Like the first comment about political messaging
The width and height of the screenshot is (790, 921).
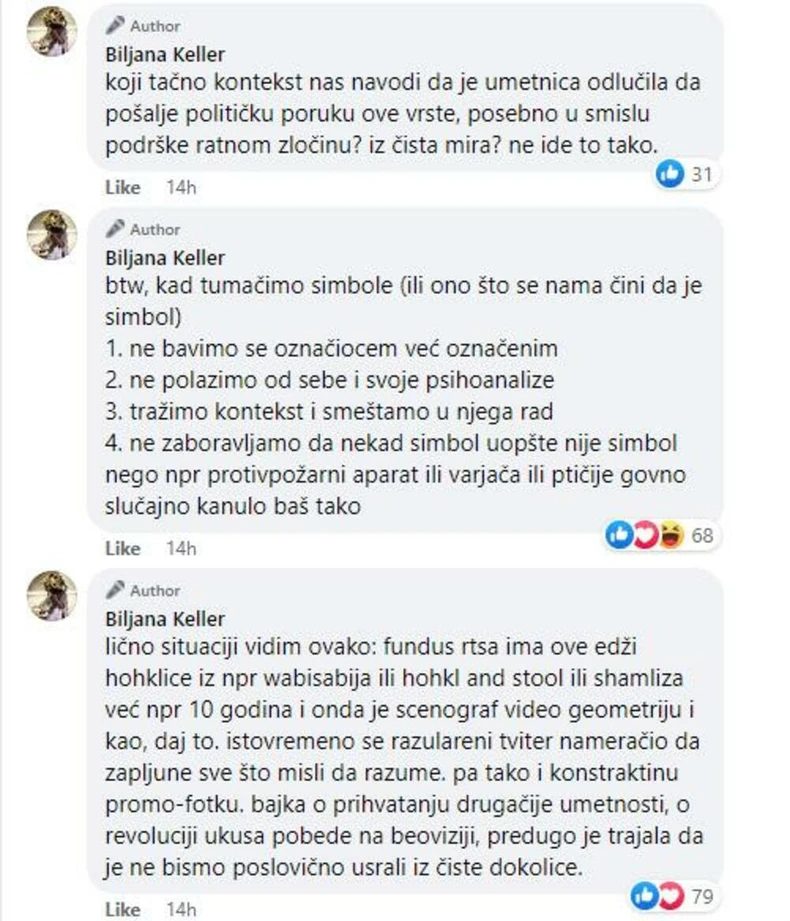[x=122, y=186]
